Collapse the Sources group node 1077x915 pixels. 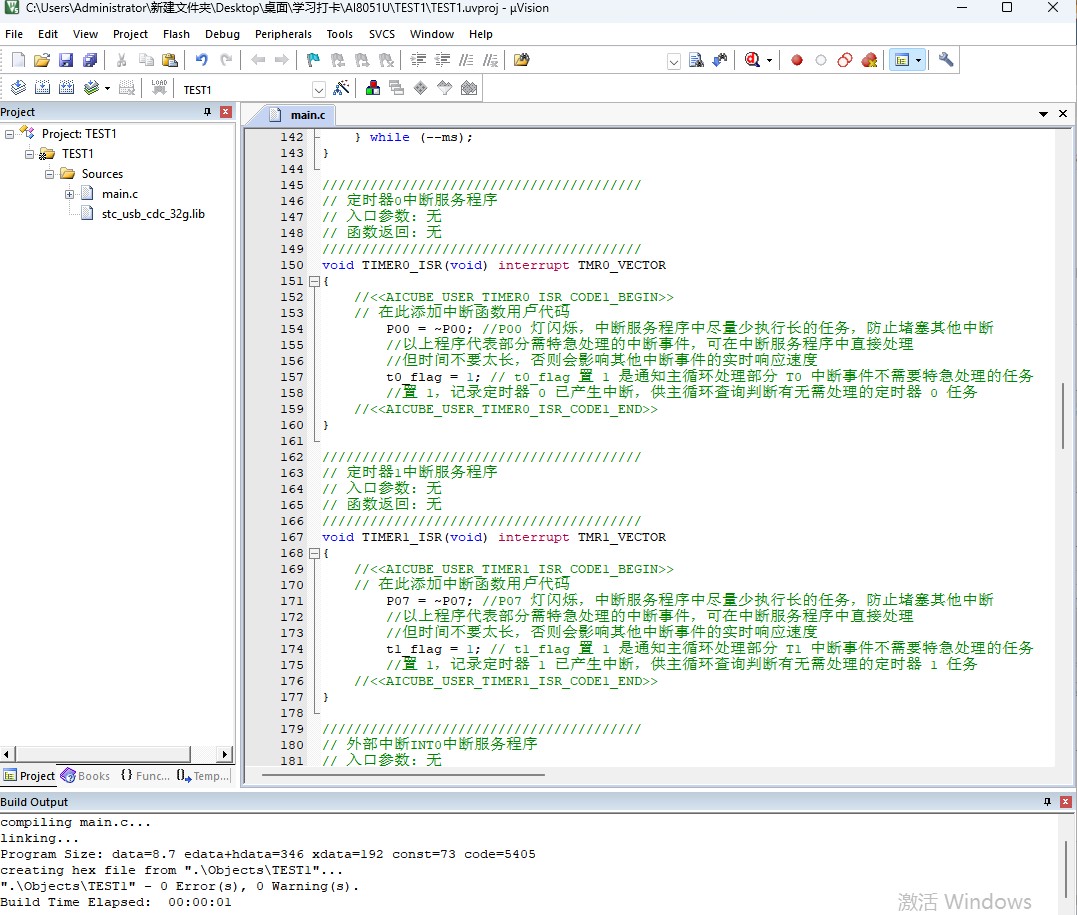(x=49, y=174)
